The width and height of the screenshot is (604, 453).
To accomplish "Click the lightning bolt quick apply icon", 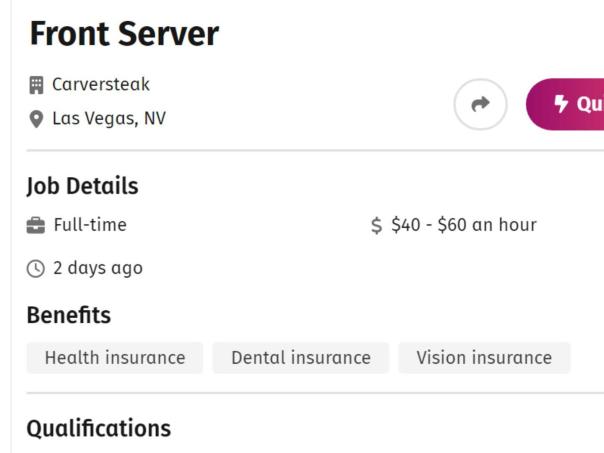I will (x=561, y=104).
